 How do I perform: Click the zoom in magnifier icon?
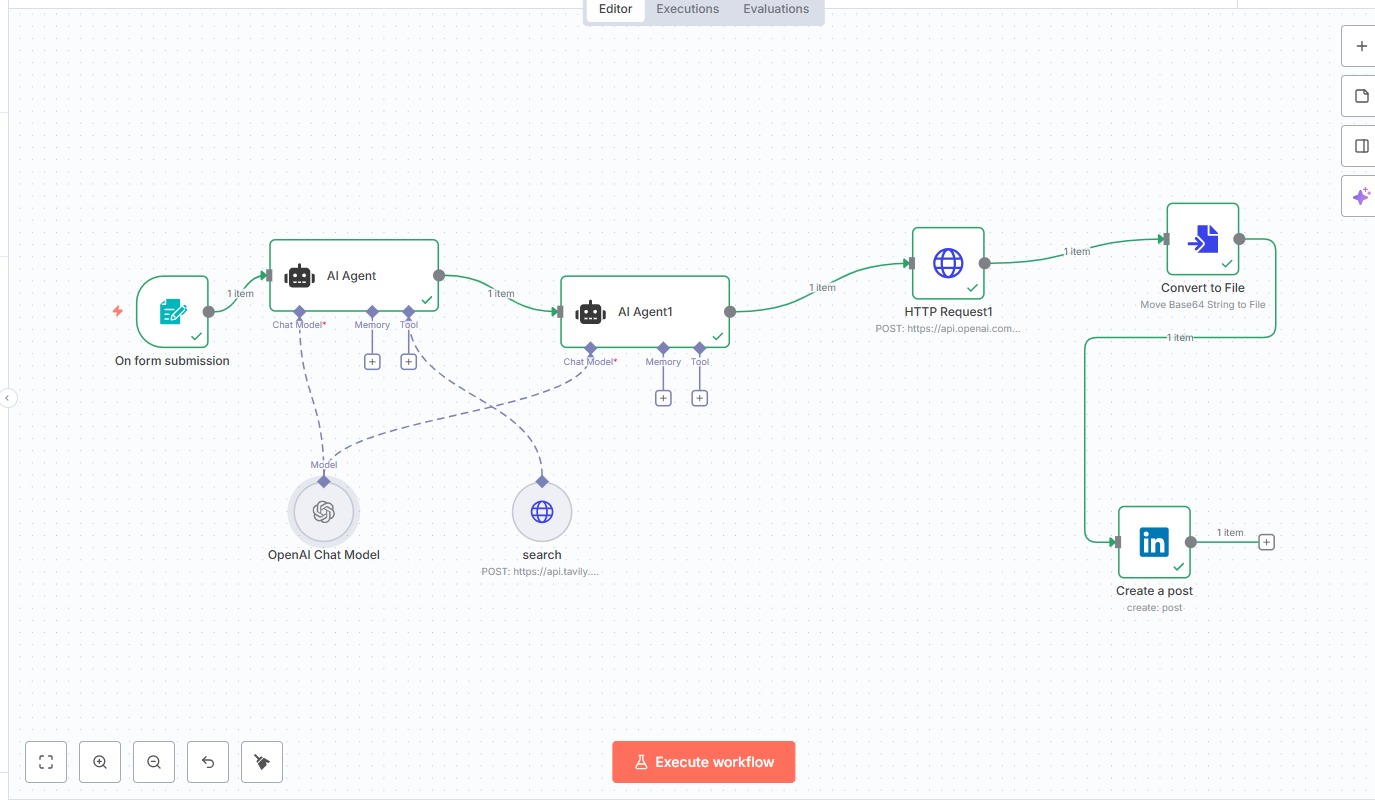100,762
